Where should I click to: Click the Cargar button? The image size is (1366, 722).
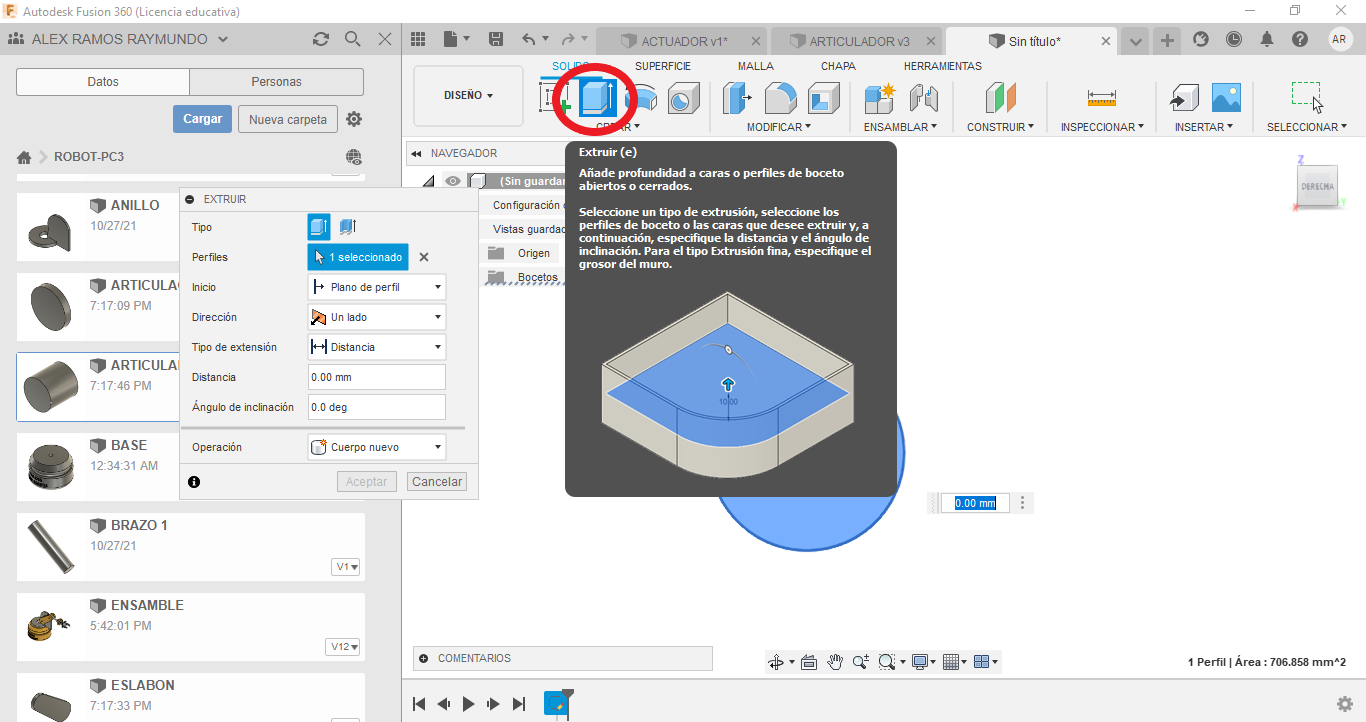(x=202, y=119)
